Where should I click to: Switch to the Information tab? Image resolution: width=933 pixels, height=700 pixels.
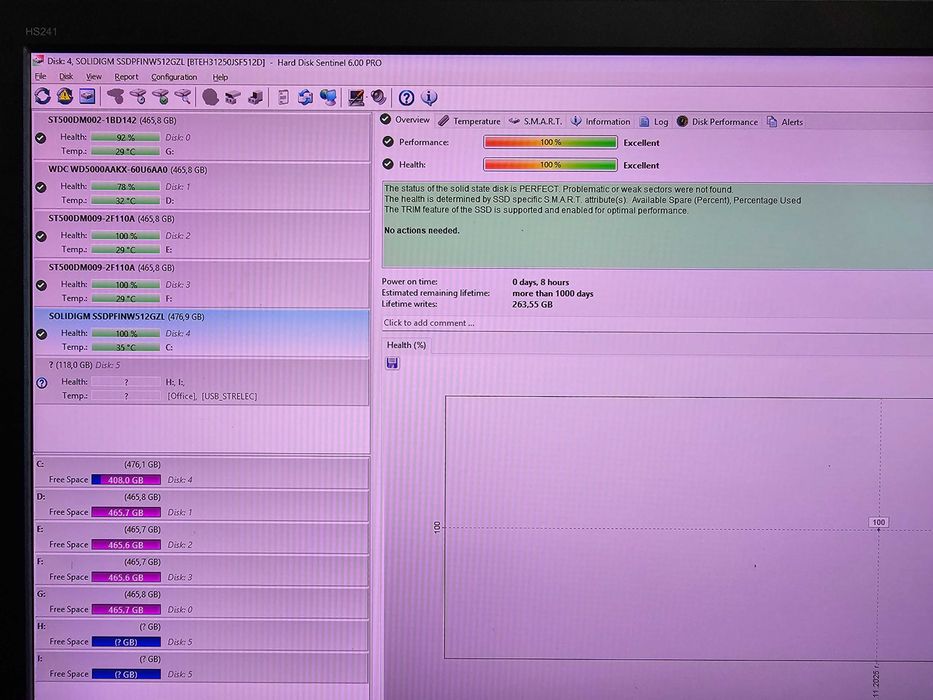pos(601,121)
